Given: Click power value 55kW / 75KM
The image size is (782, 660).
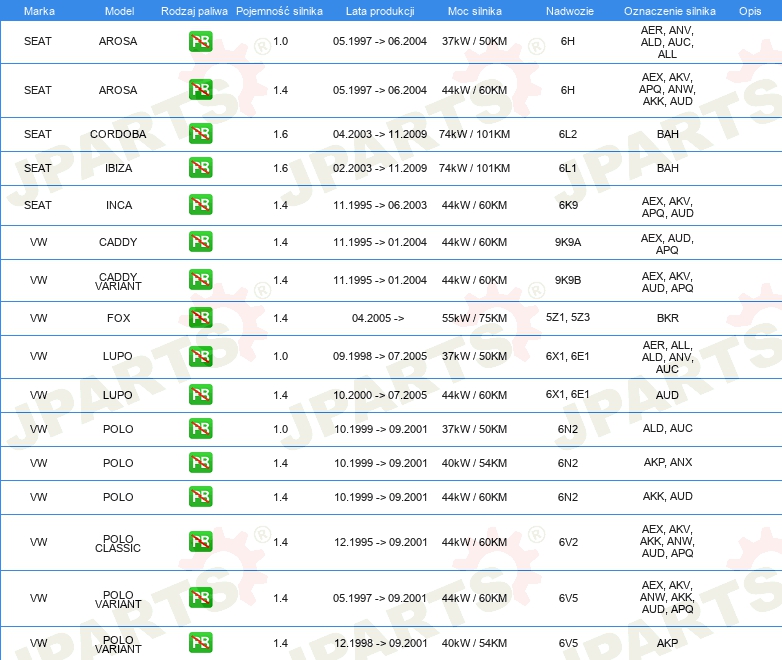Looking at the screenshot, I should (x=474, y=318).
